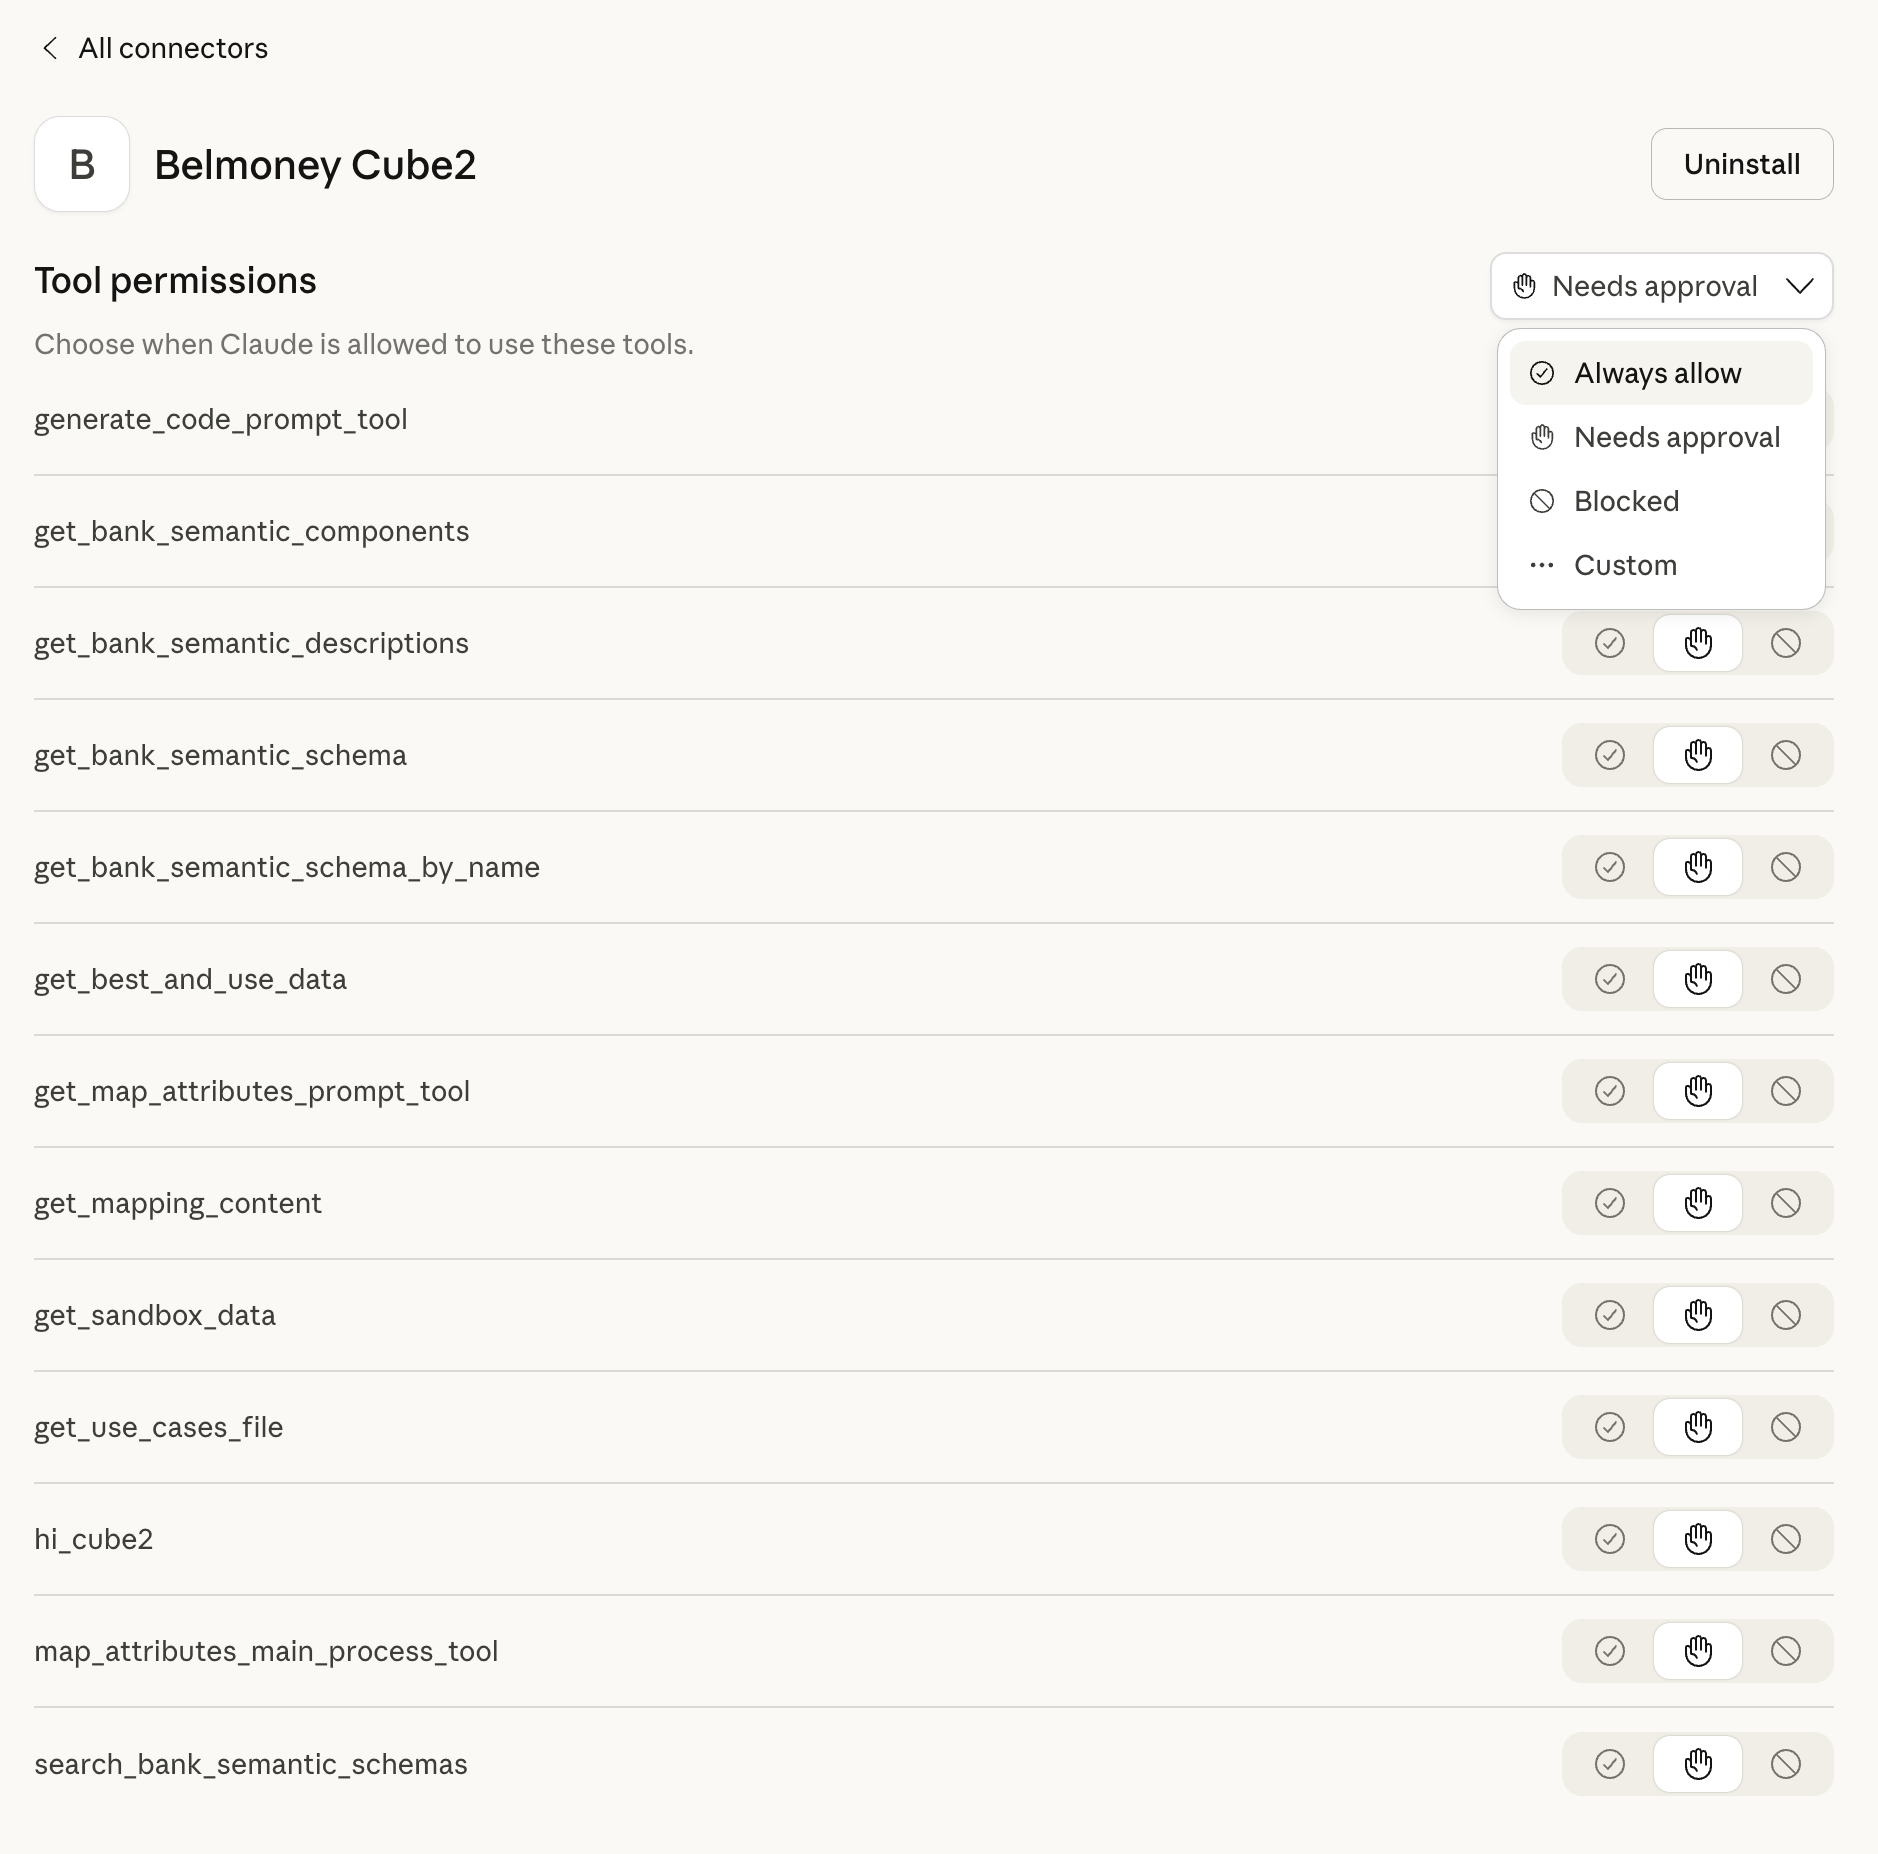Screen dimensions: 1878x1854
Task: Block the search_bank_semantic_schemas tool
Action: coord(1785,1764)
